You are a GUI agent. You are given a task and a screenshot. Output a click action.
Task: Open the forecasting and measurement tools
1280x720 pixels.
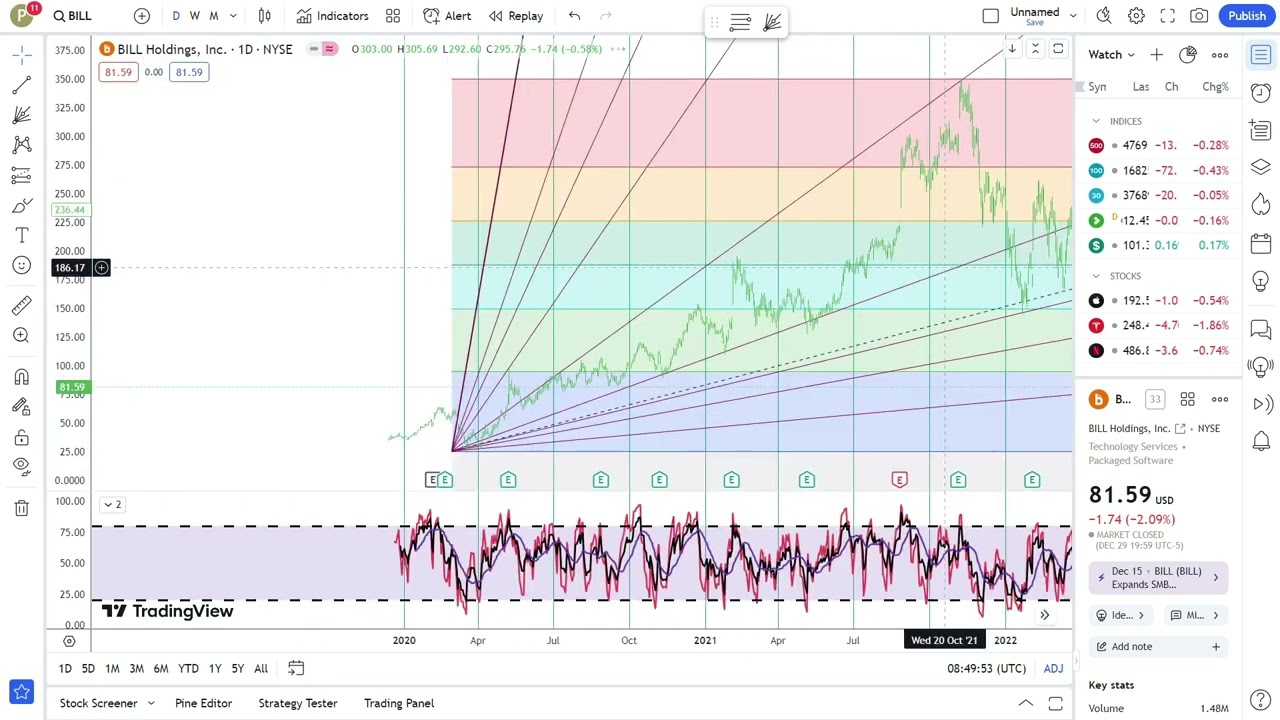(21, 175)
